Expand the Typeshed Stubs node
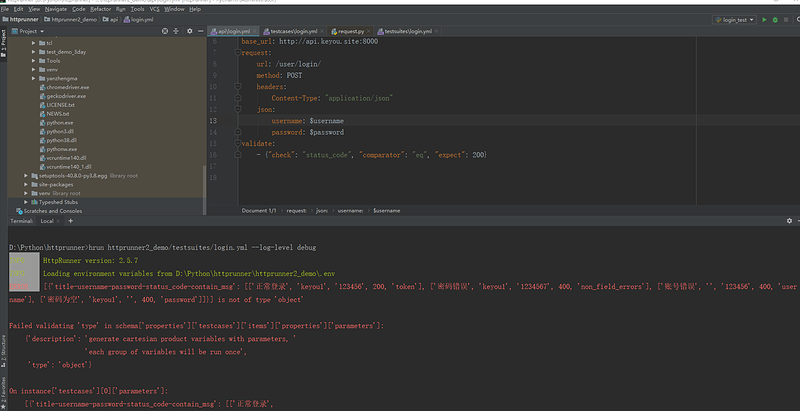Viewport: 800px width, 411px height. coord(26,202)
